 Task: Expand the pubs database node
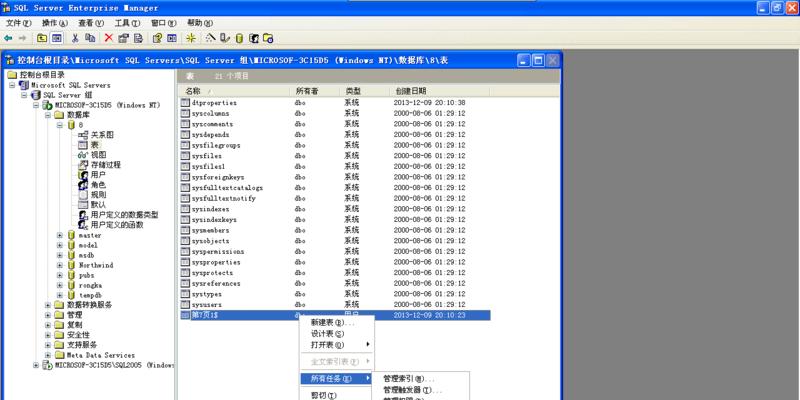[60, 275]
